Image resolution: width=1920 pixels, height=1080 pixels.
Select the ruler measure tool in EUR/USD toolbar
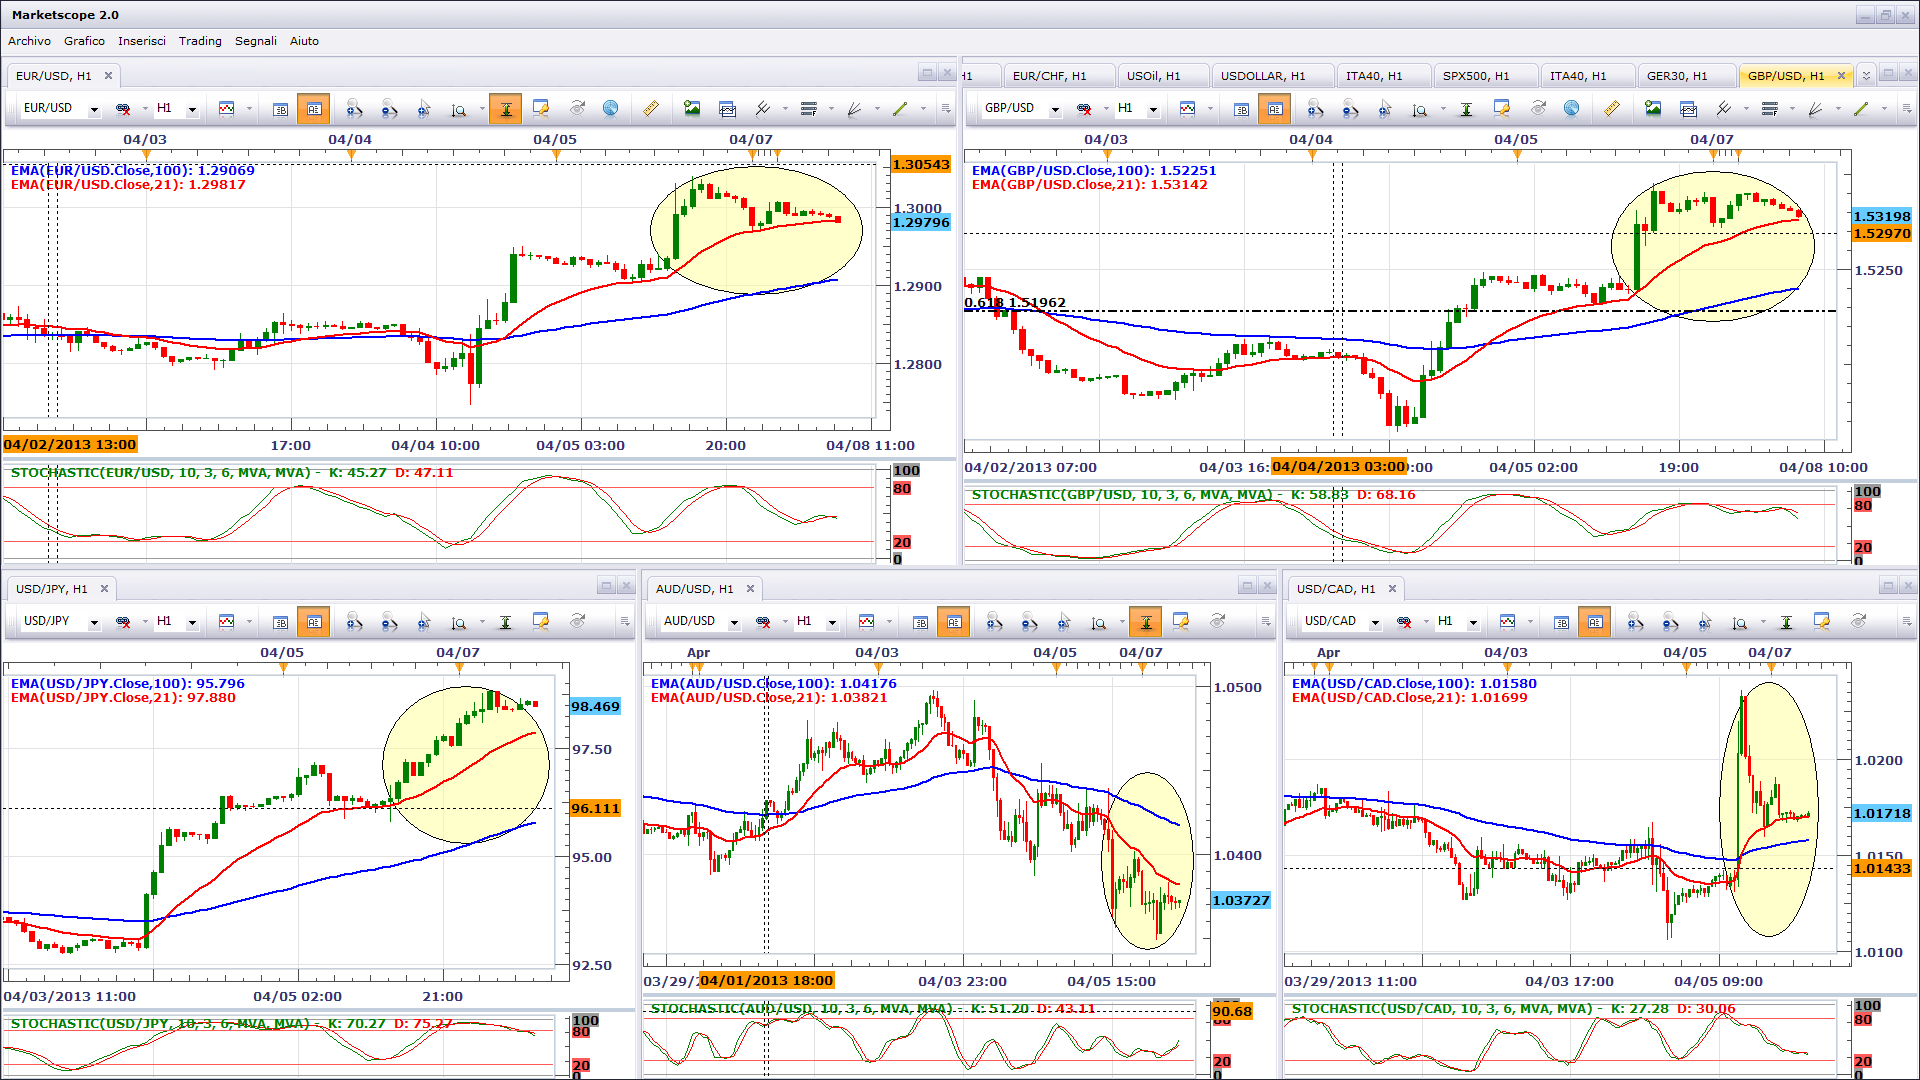(x=651, y=109)
